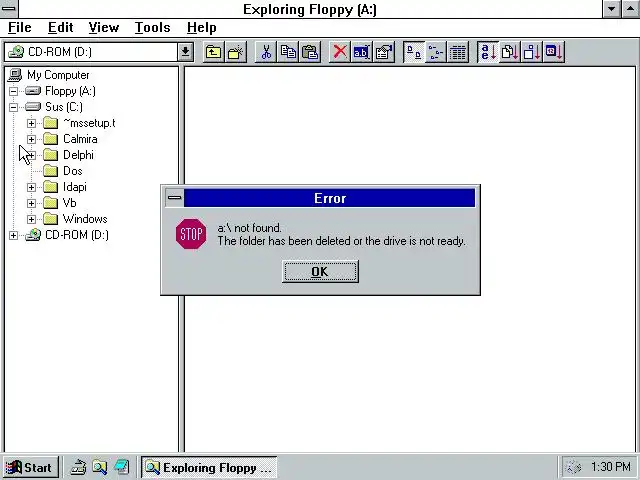640x480 pixels.
Task: Click the printer-like quick launch icon
Action: coord(78,467)
